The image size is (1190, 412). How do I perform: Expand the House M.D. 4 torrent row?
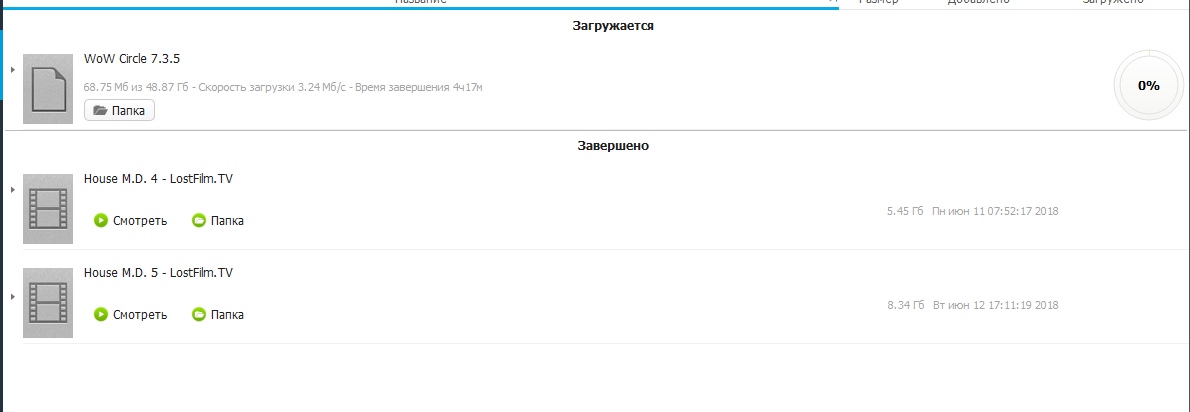tap(13, 190)
